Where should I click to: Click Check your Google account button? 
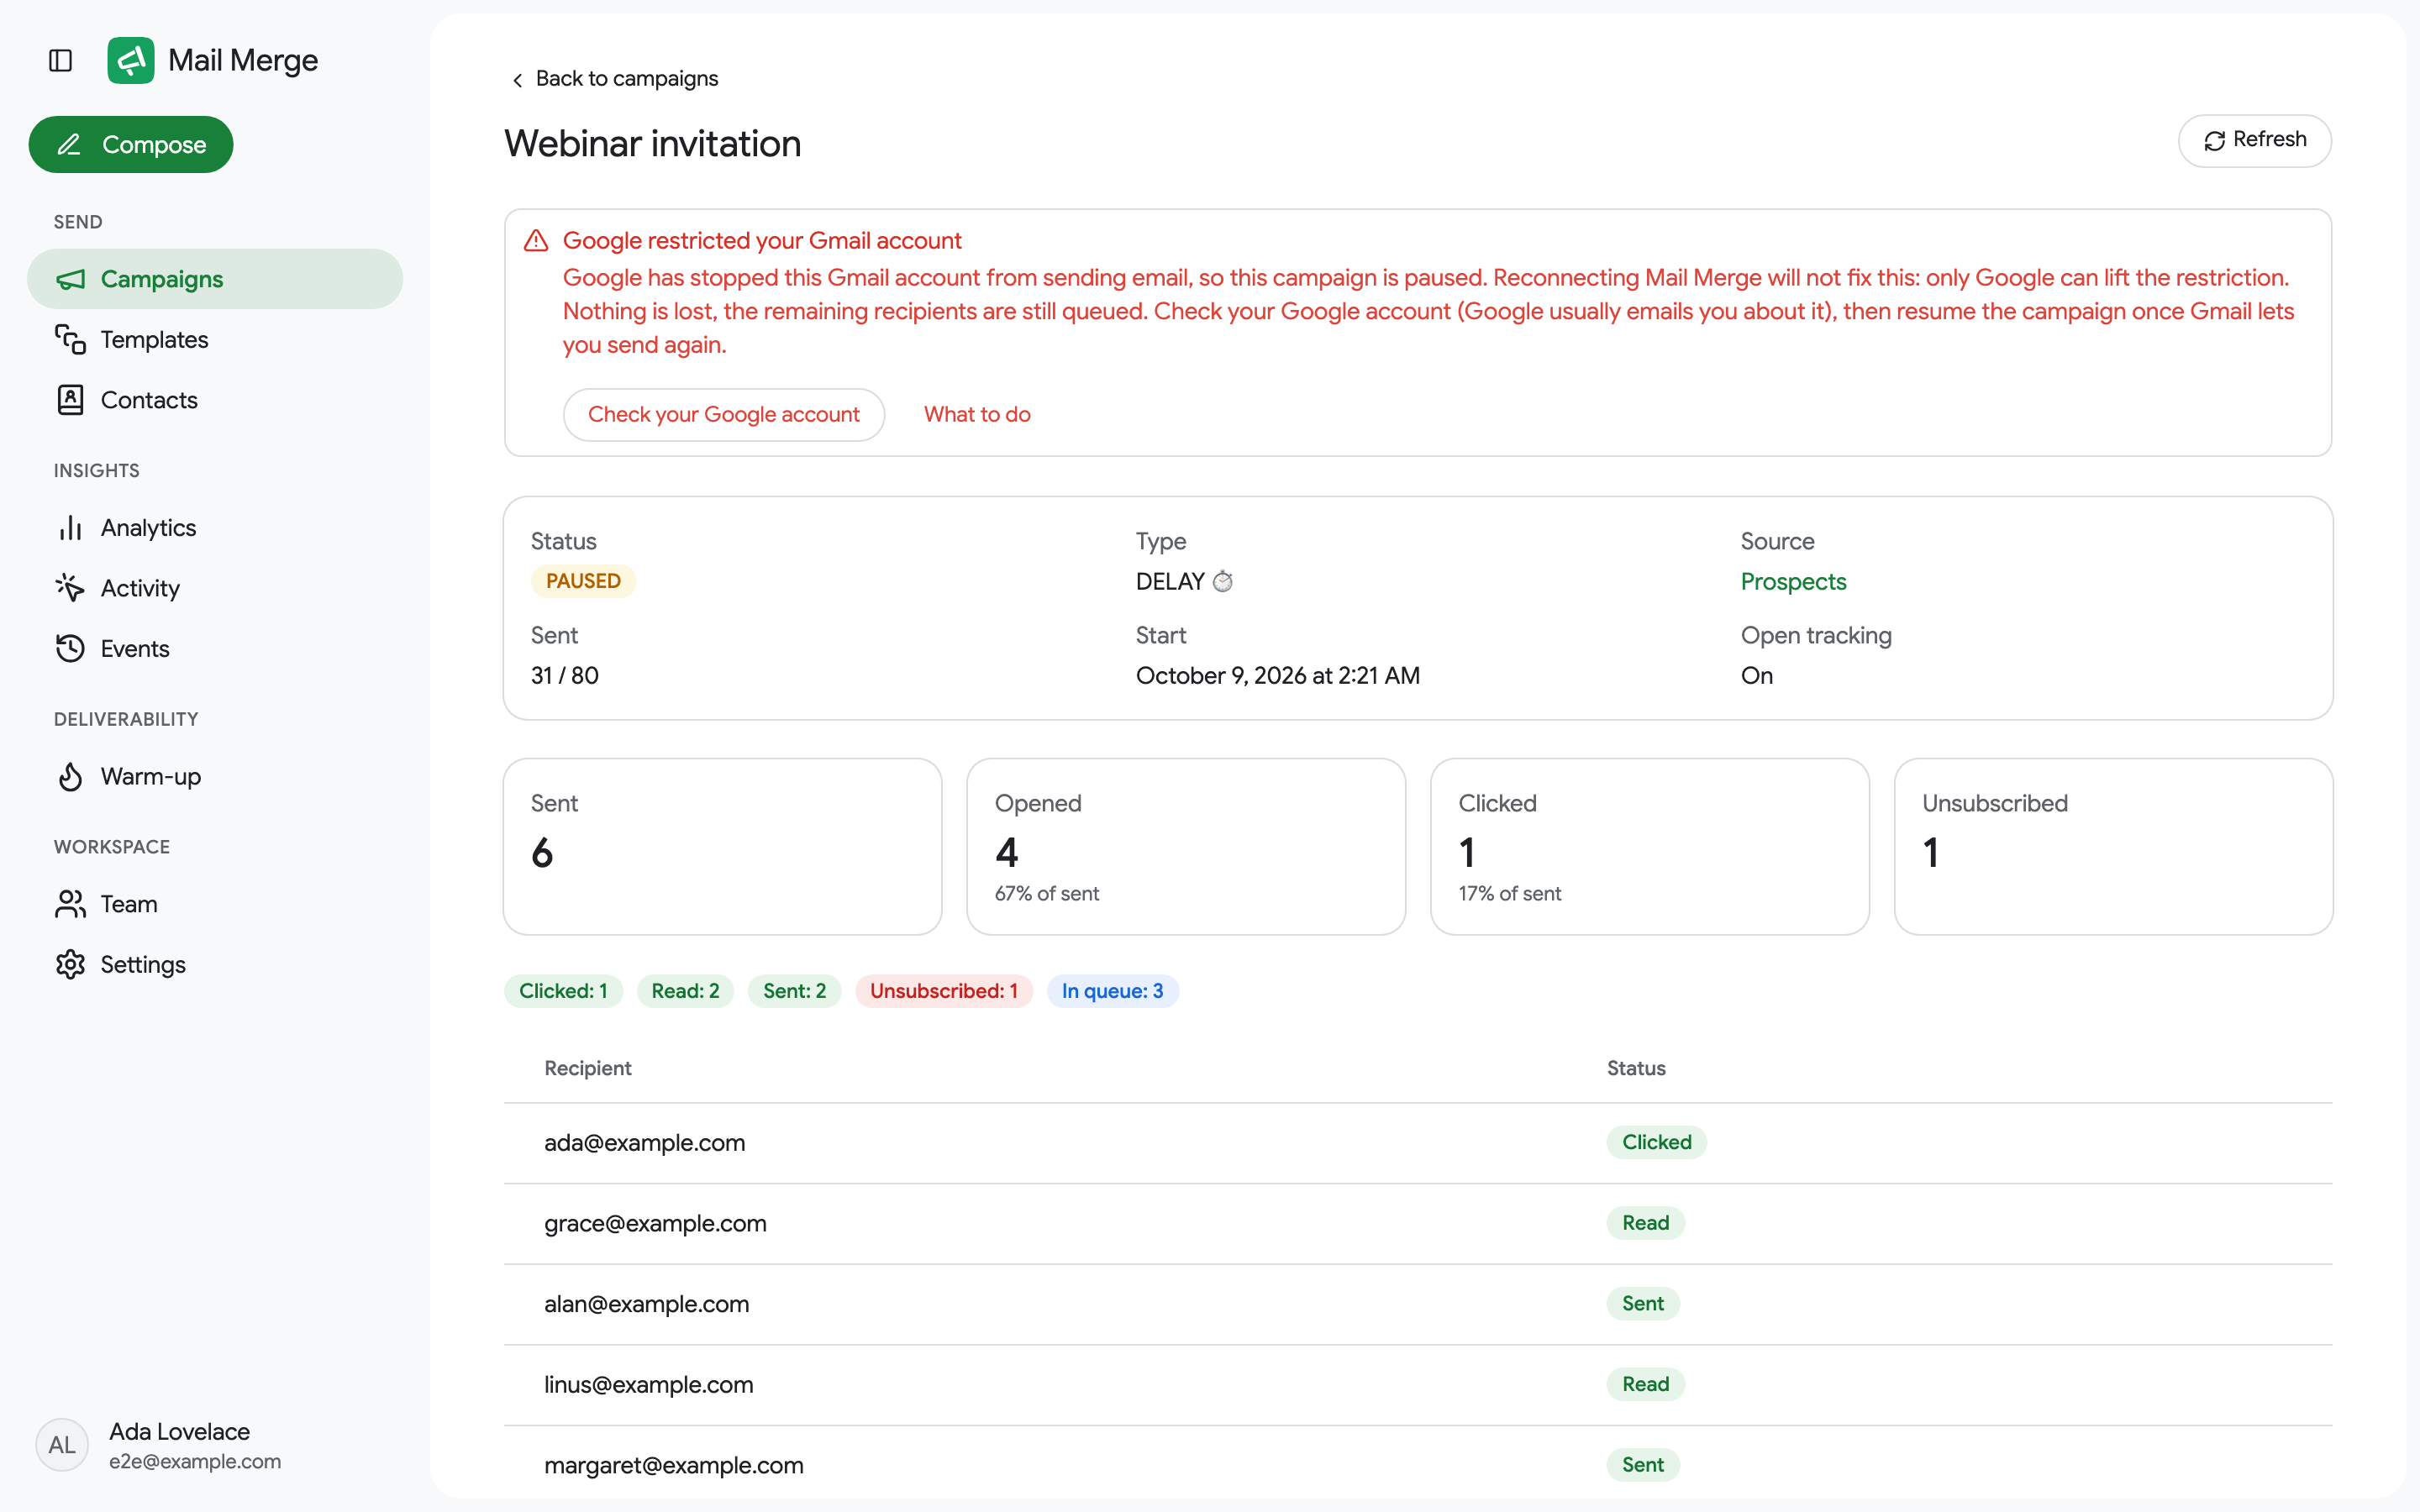pyautogui.click(x=724, y=414)
